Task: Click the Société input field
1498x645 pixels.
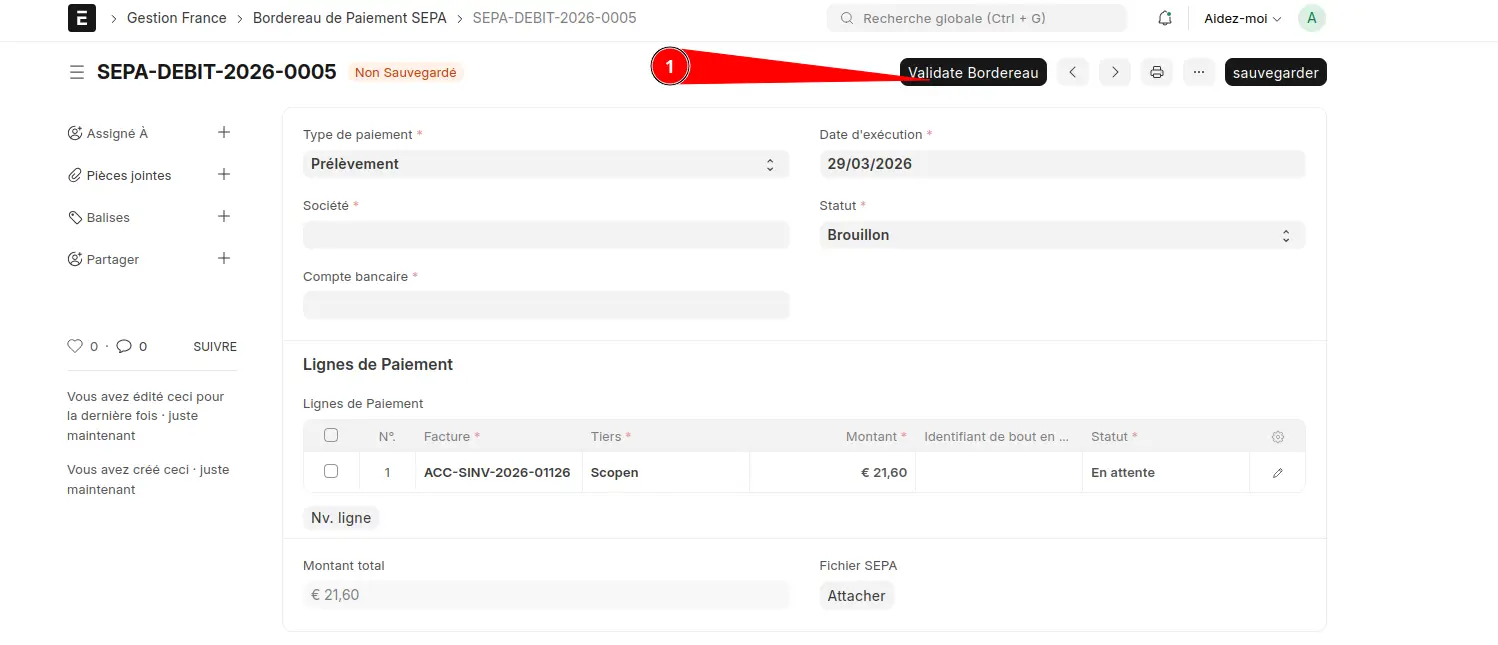Action: tap(546, 235)
